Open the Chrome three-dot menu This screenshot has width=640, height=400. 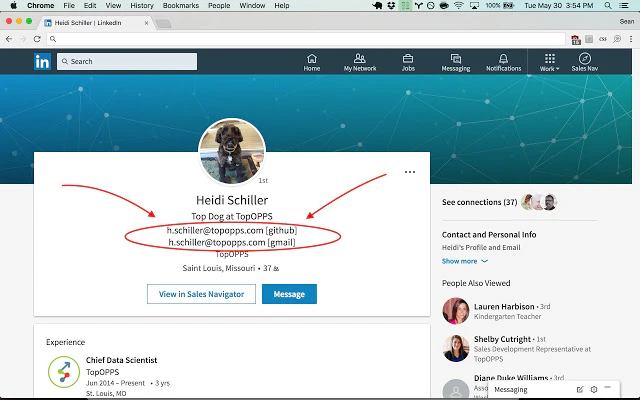pyautogui.click(x=631, y=39)
